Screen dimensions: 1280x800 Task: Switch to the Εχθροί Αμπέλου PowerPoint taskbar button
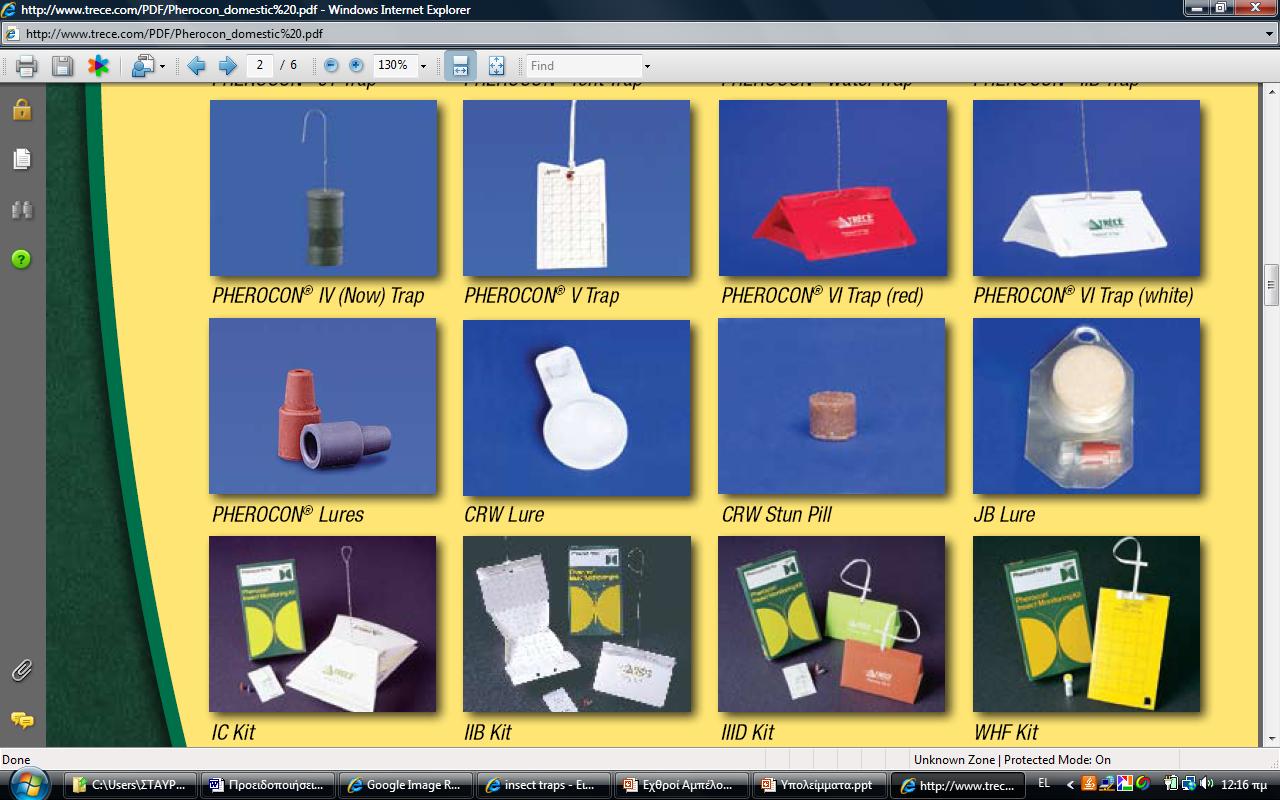coord(680,785)
